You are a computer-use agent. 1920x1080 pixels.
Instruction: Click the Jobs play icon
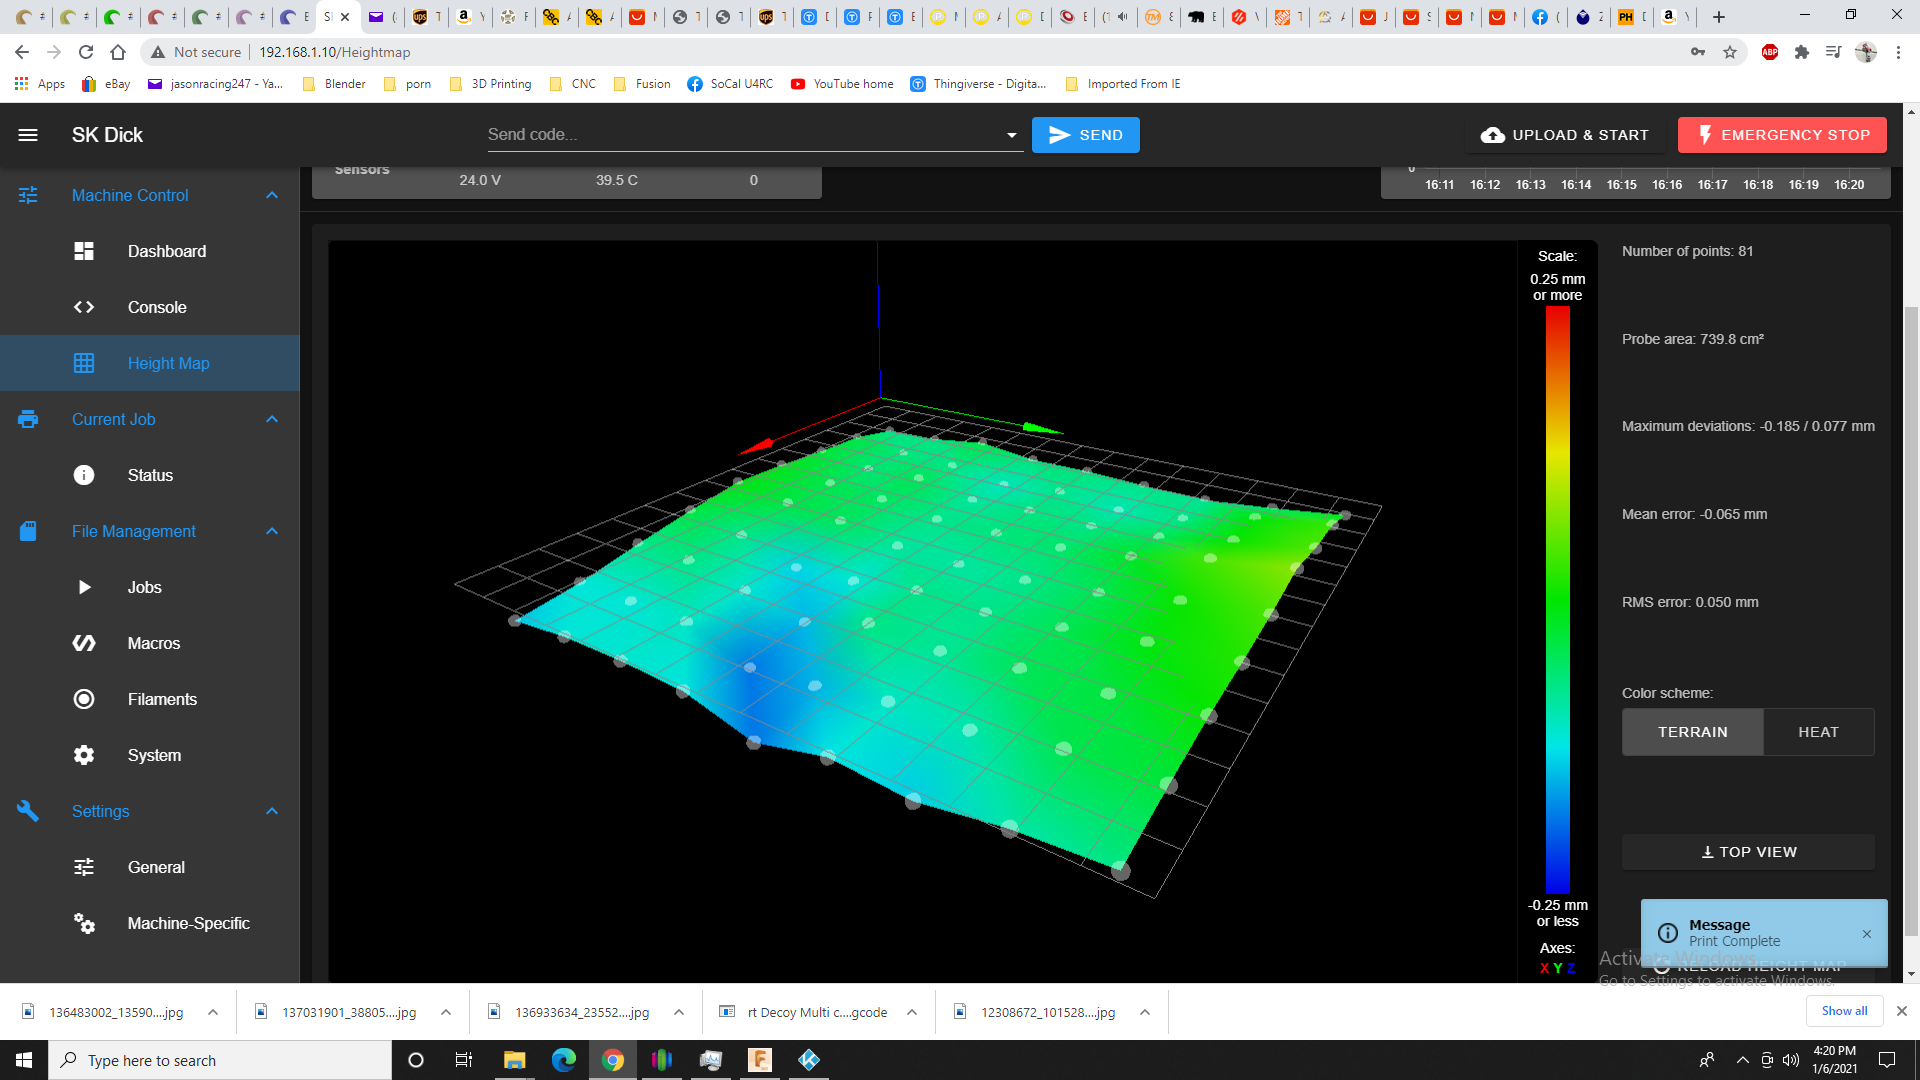(x=84, y=587)
